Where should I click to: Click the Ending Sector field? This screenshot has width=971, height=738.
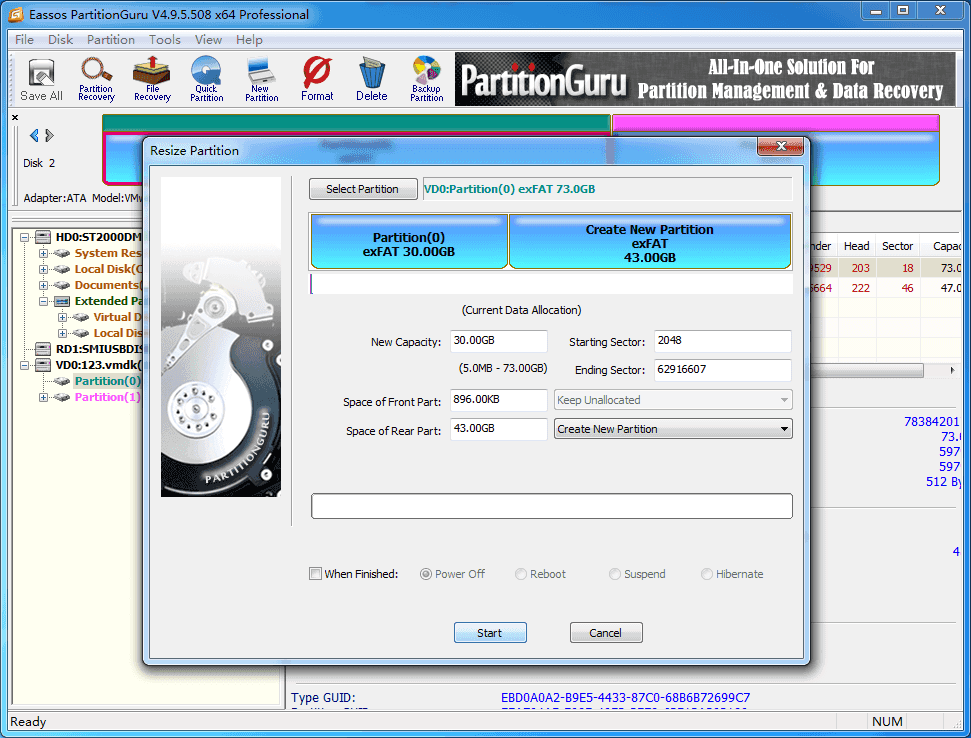click(723, 370)
